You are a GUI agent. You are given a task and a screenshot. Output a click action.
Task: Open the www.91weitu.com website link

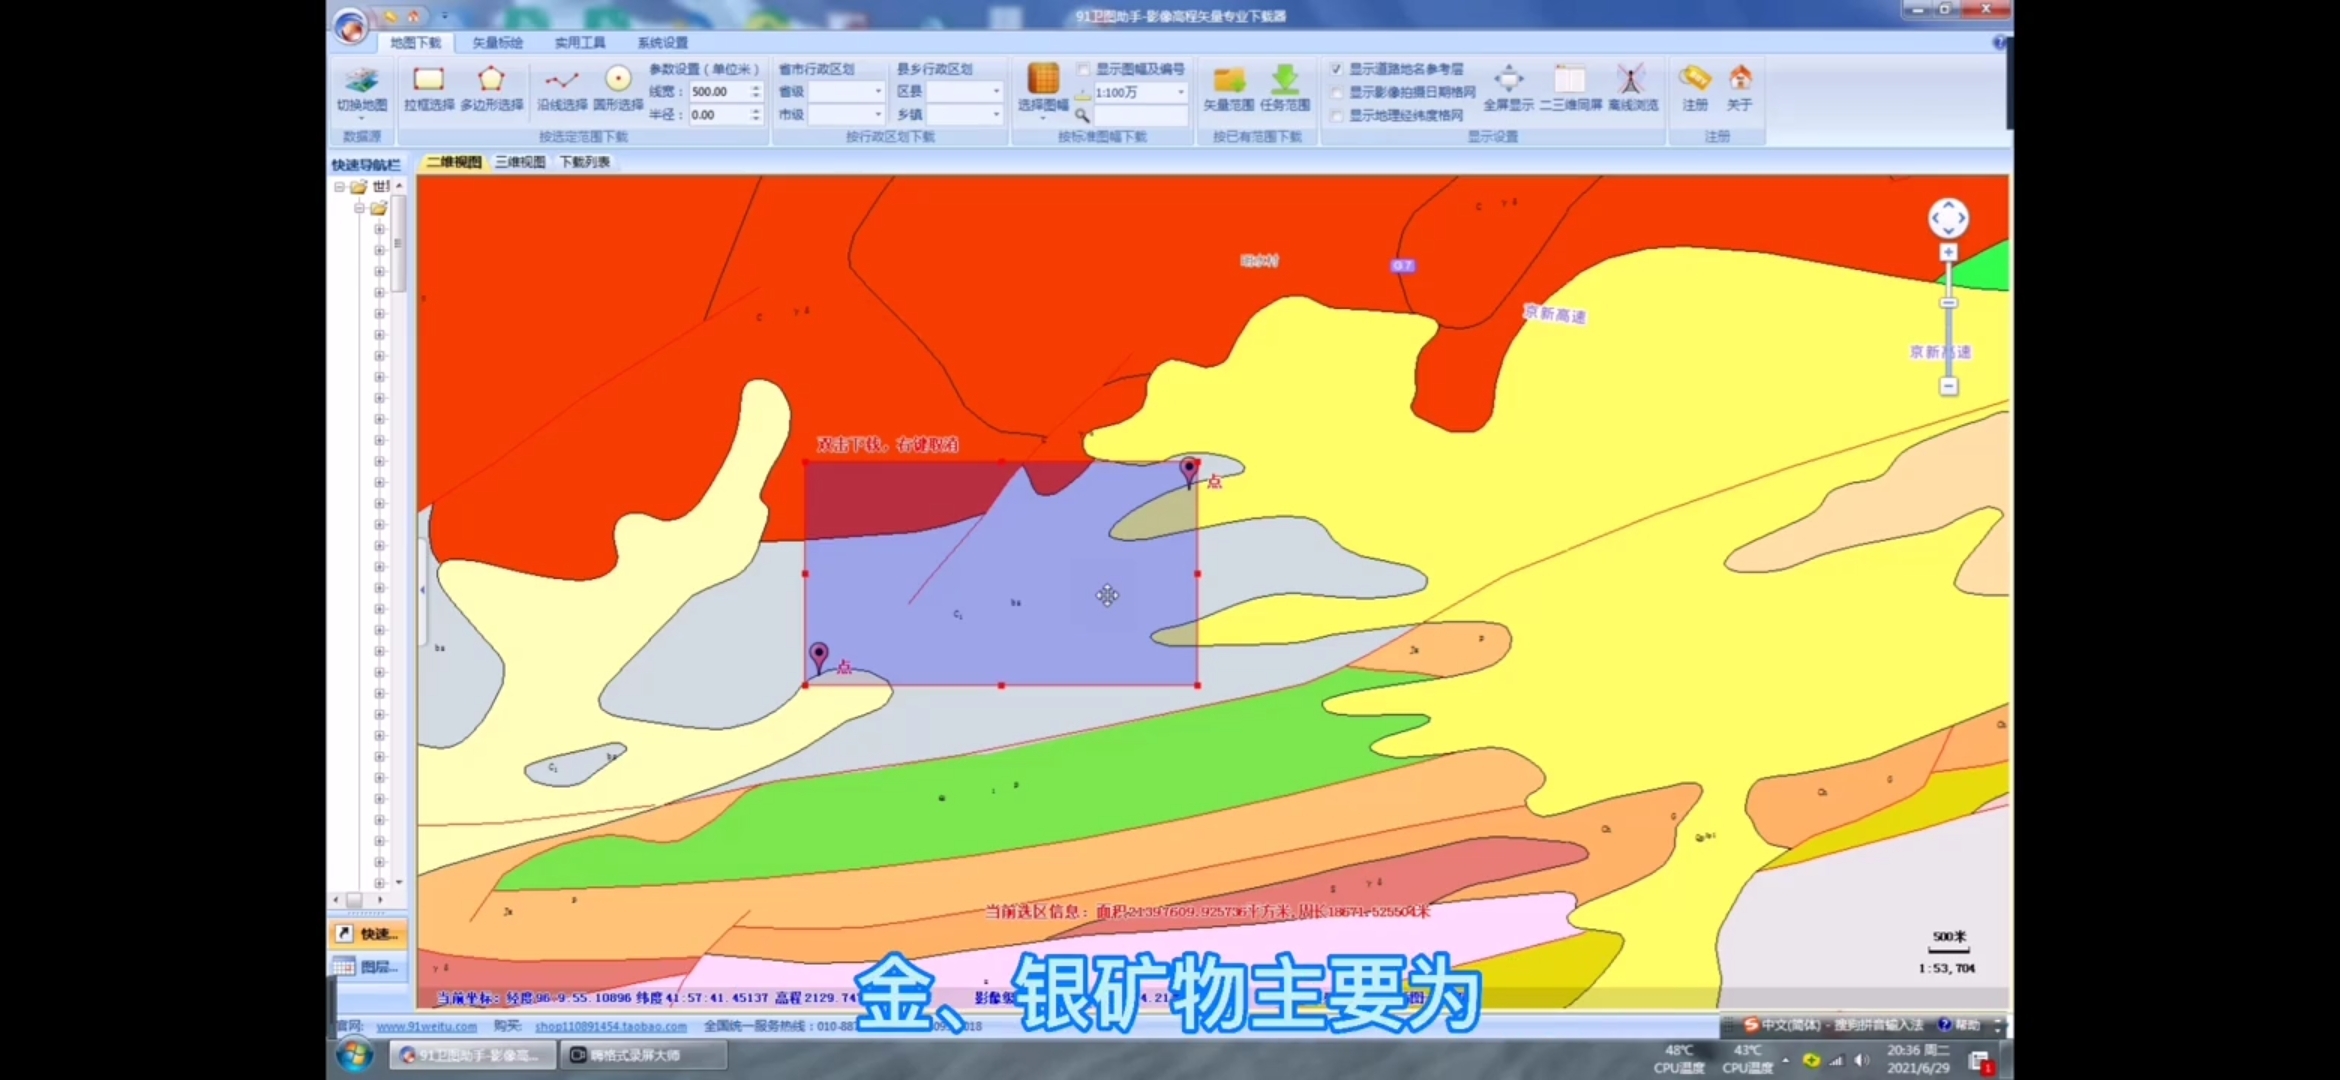[427, 1026]
